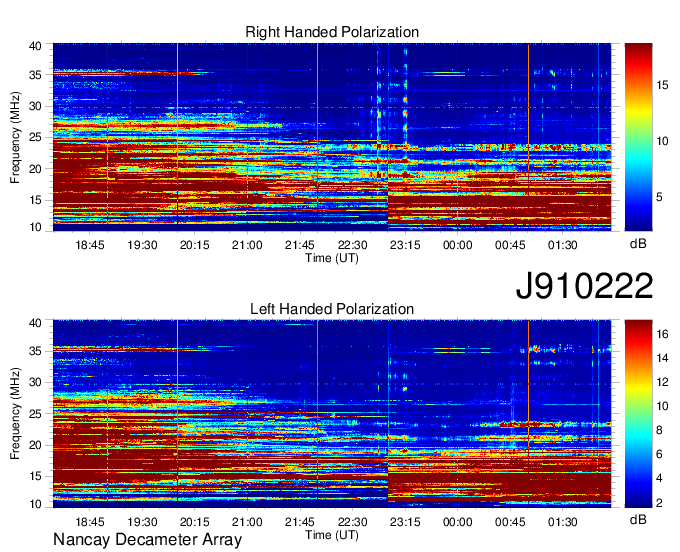
Task: Click the 00:45 time tick on Right Handed plot
Action: (510, 245)
